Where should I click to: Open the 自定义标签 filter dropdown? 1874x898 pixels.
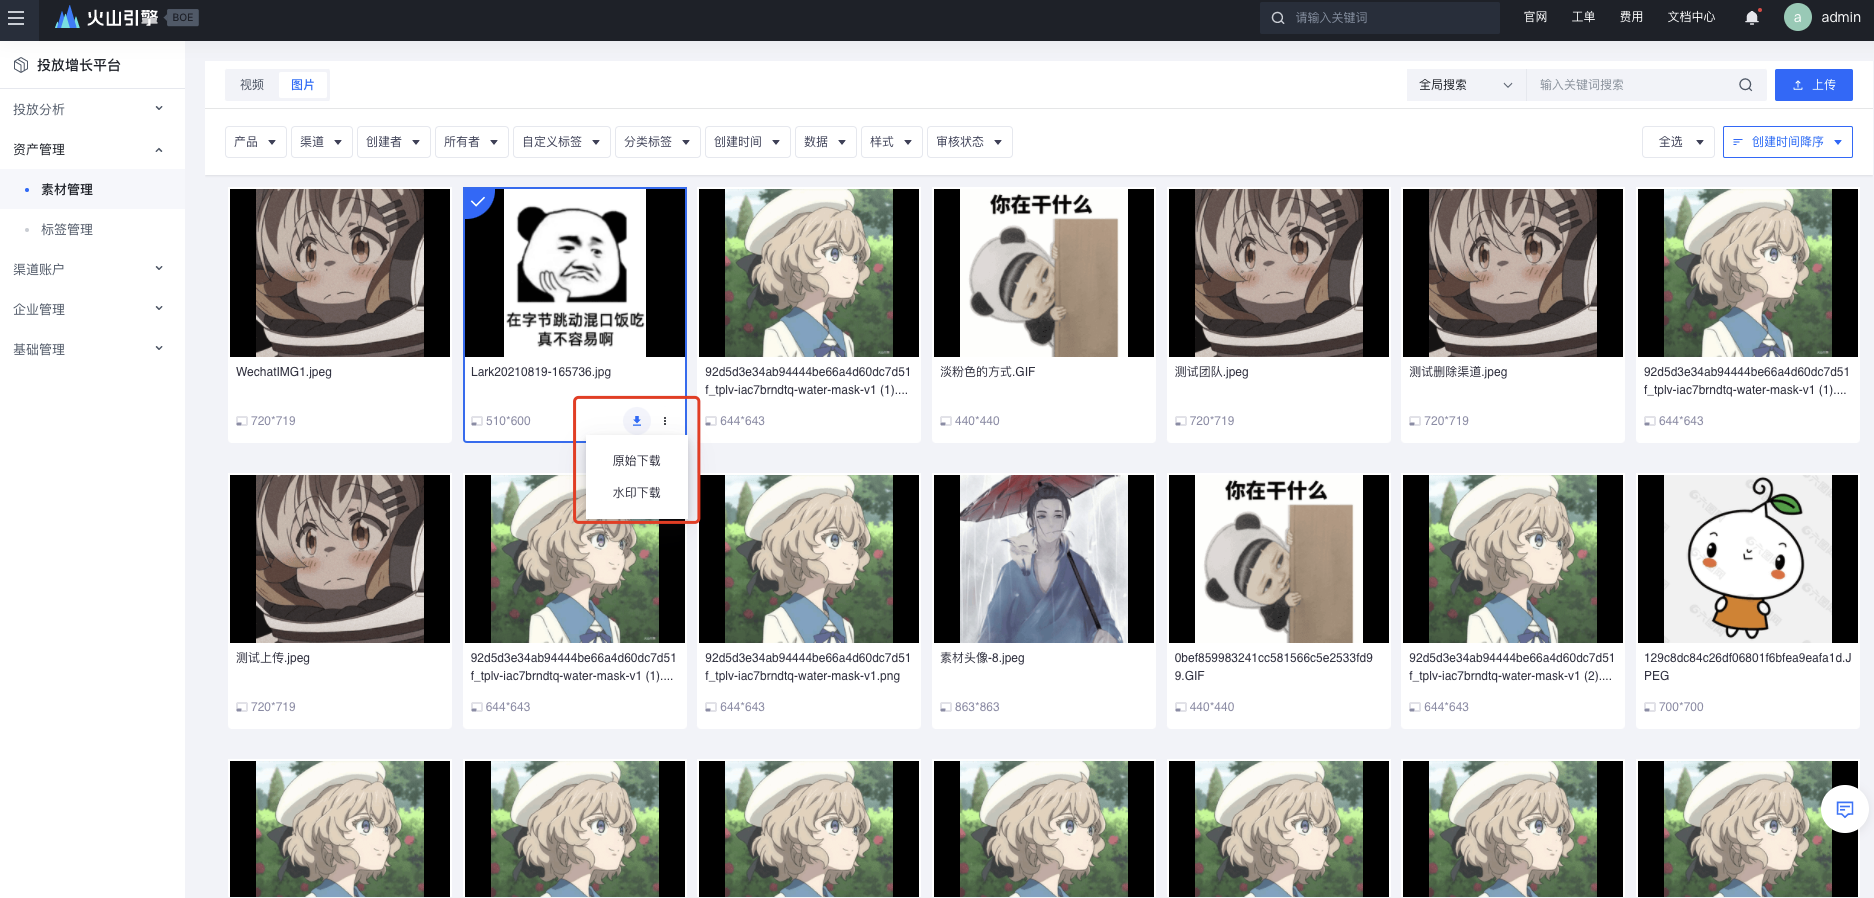tap(562, 142)
